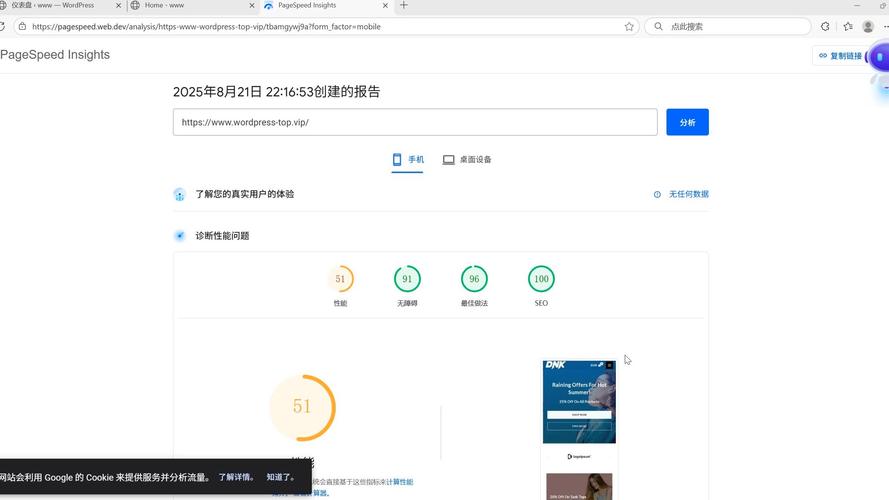Viewport: 889px width, 500px height.
Task: Open a new browser tab
Action: (x=404, y=6)
